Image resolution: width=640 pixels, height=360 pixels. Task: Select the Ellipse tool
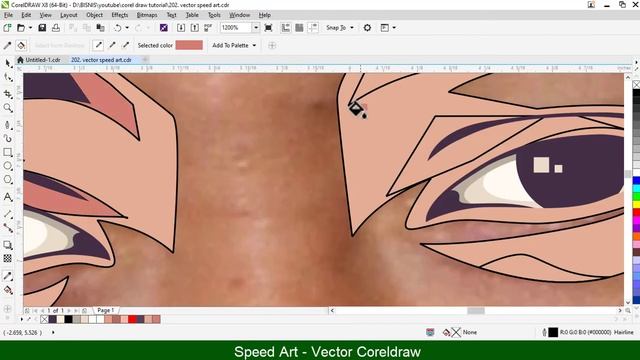pos(8,166)
